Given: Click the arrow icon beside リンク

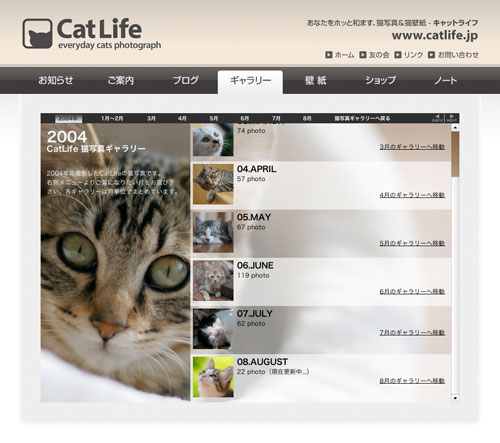Looking at the screenshot, I should [x=398, y=54].
